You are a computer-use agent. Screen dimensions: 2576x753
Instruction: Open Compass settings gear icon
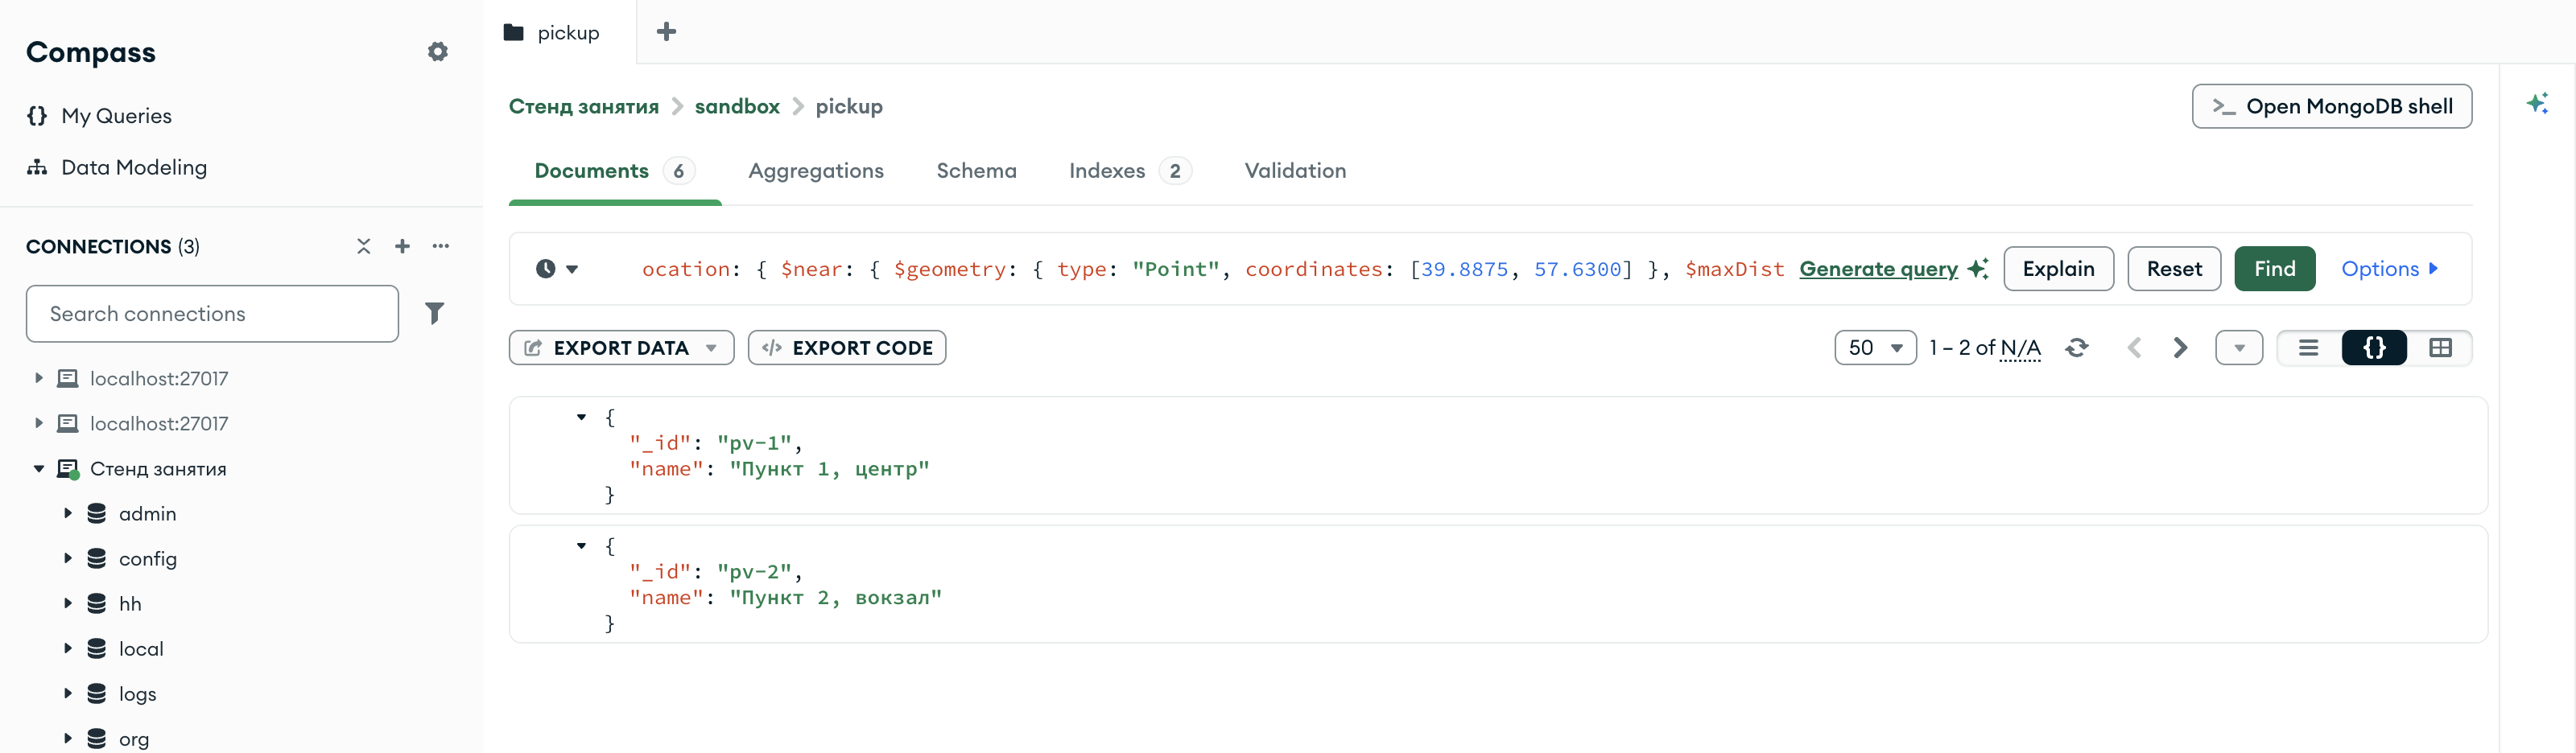click(x=437, y=52)
